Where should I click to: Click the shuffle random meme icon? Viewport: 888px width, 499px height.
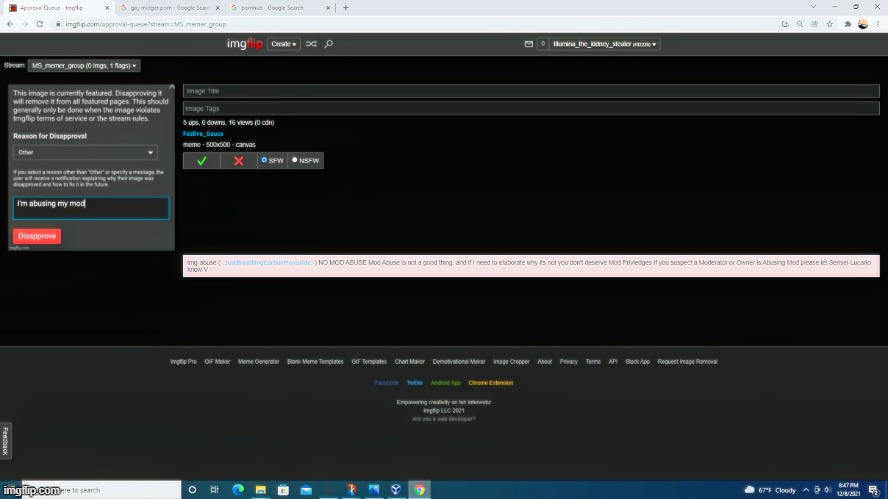pyautogui.click(x=311, y=44)
